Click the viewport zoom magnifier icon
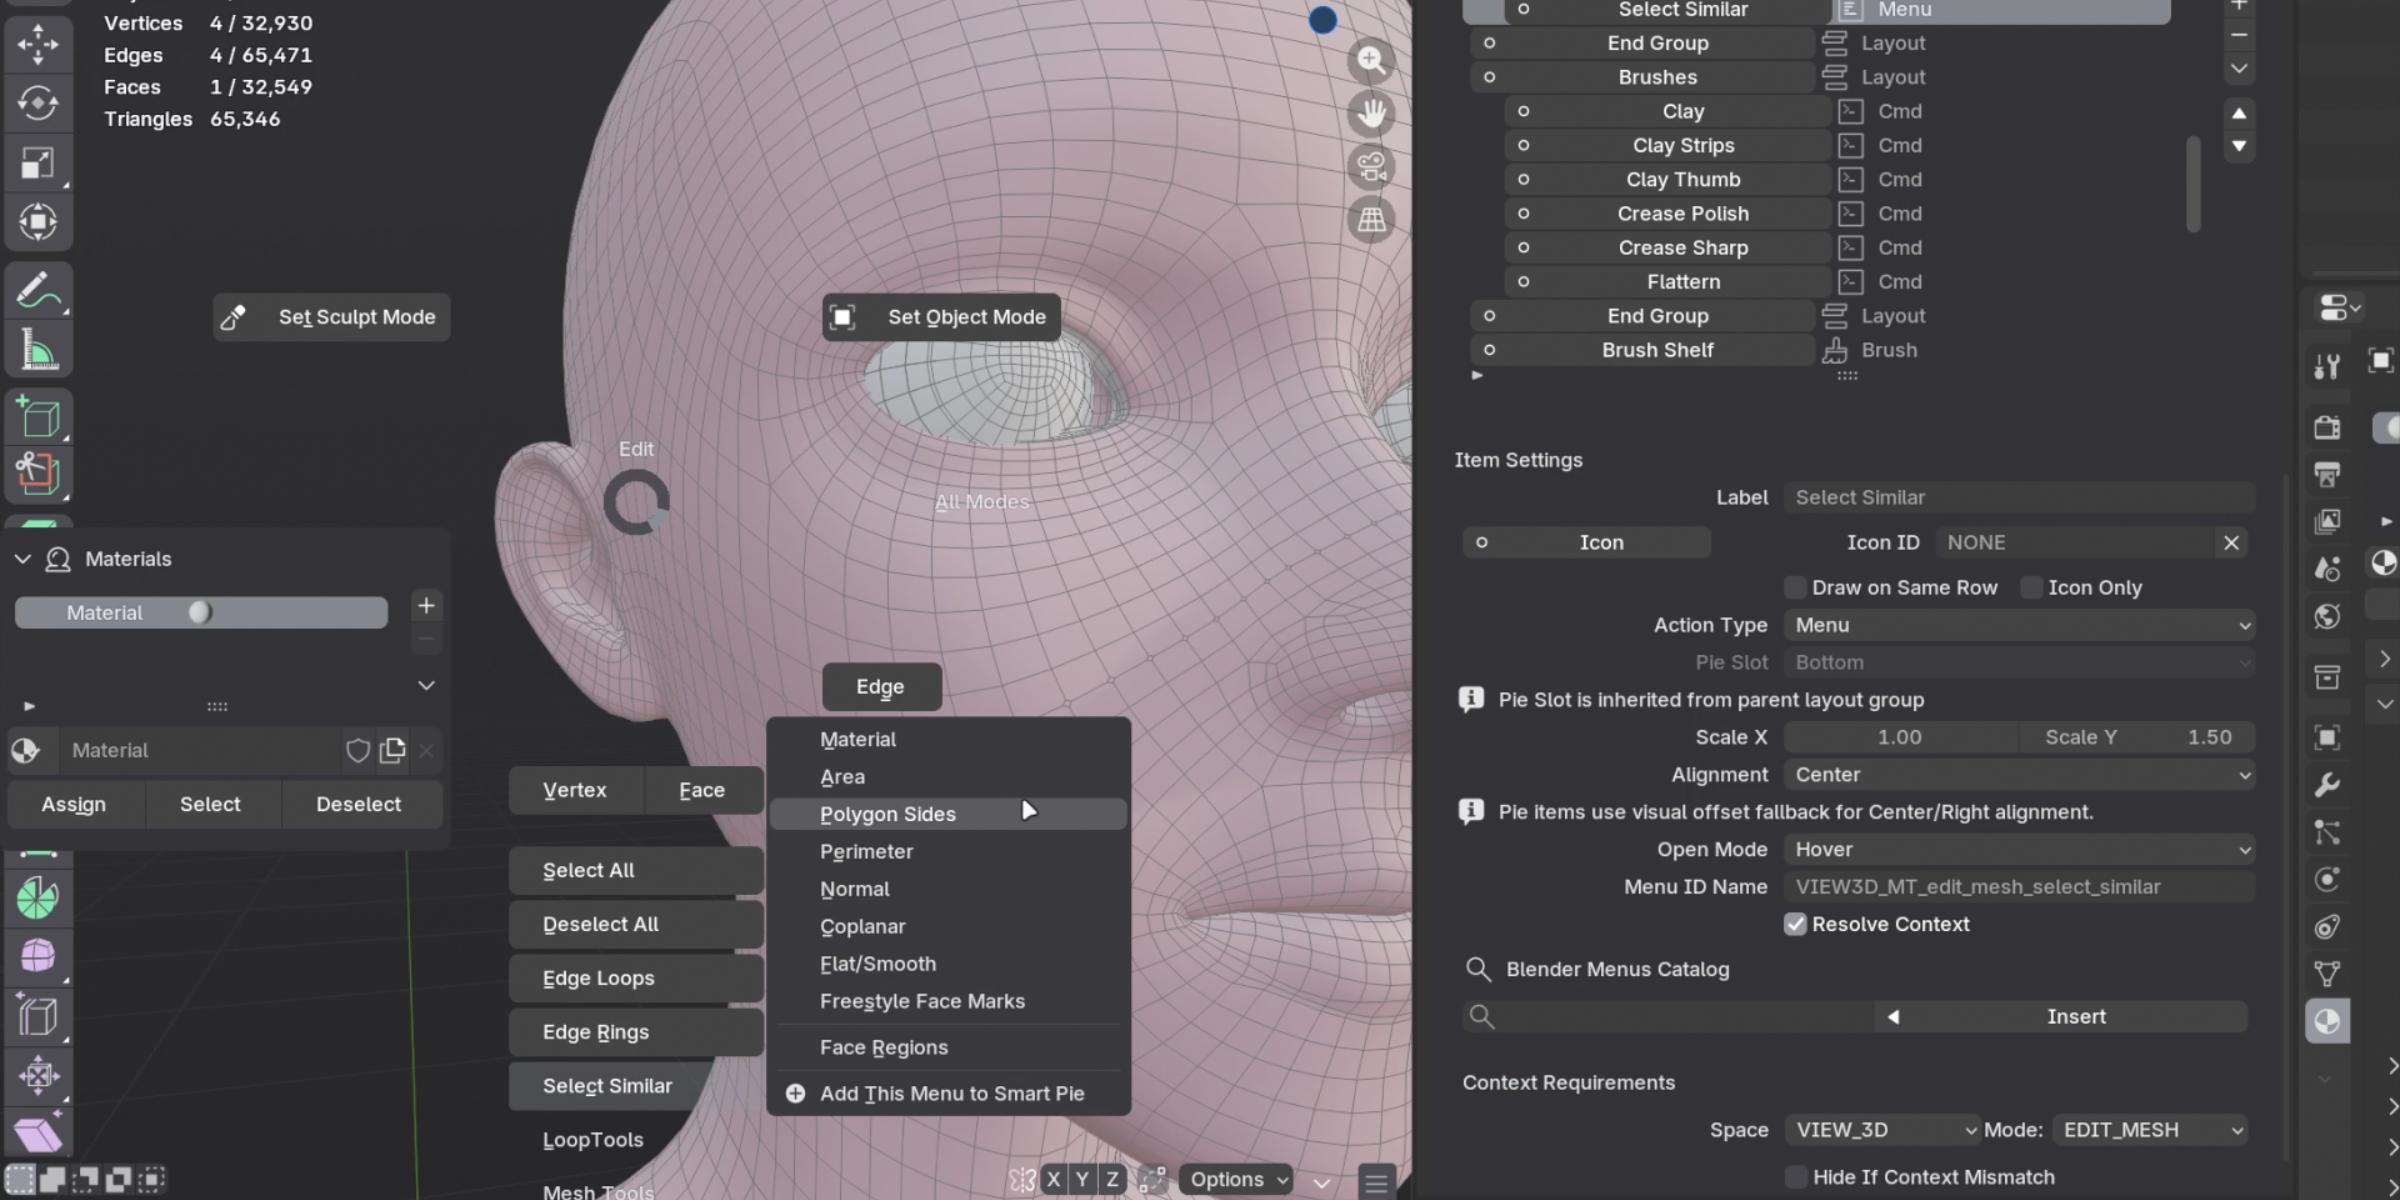 pos(1371,61)
